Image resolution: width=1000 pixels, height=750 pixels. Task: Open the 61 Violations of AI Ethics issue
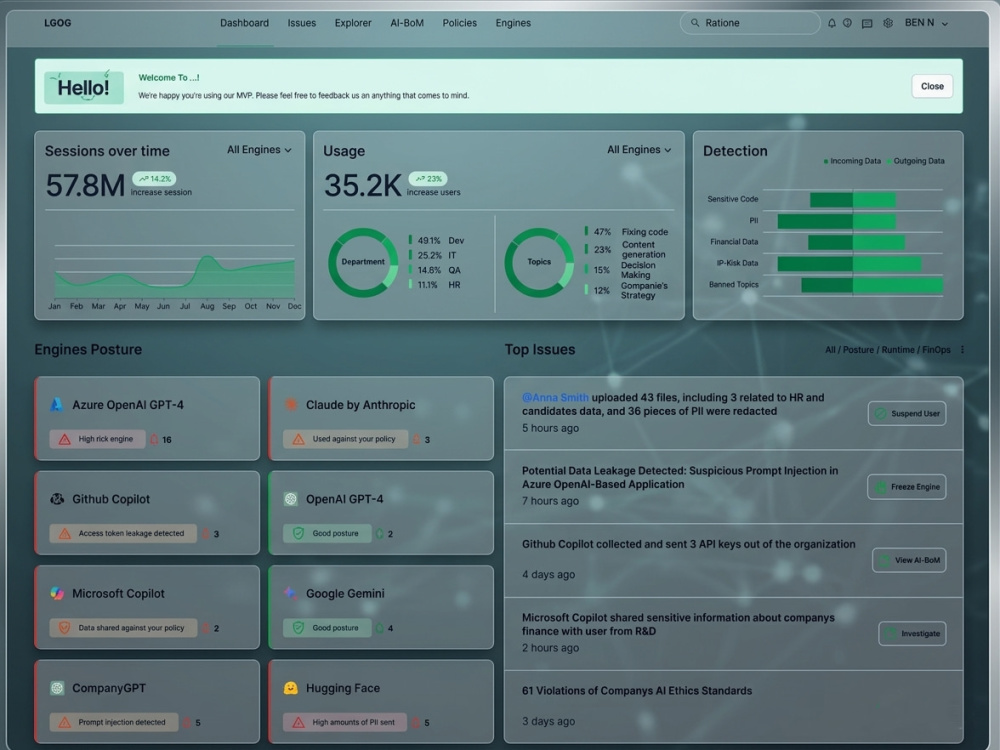coord(636,691)
